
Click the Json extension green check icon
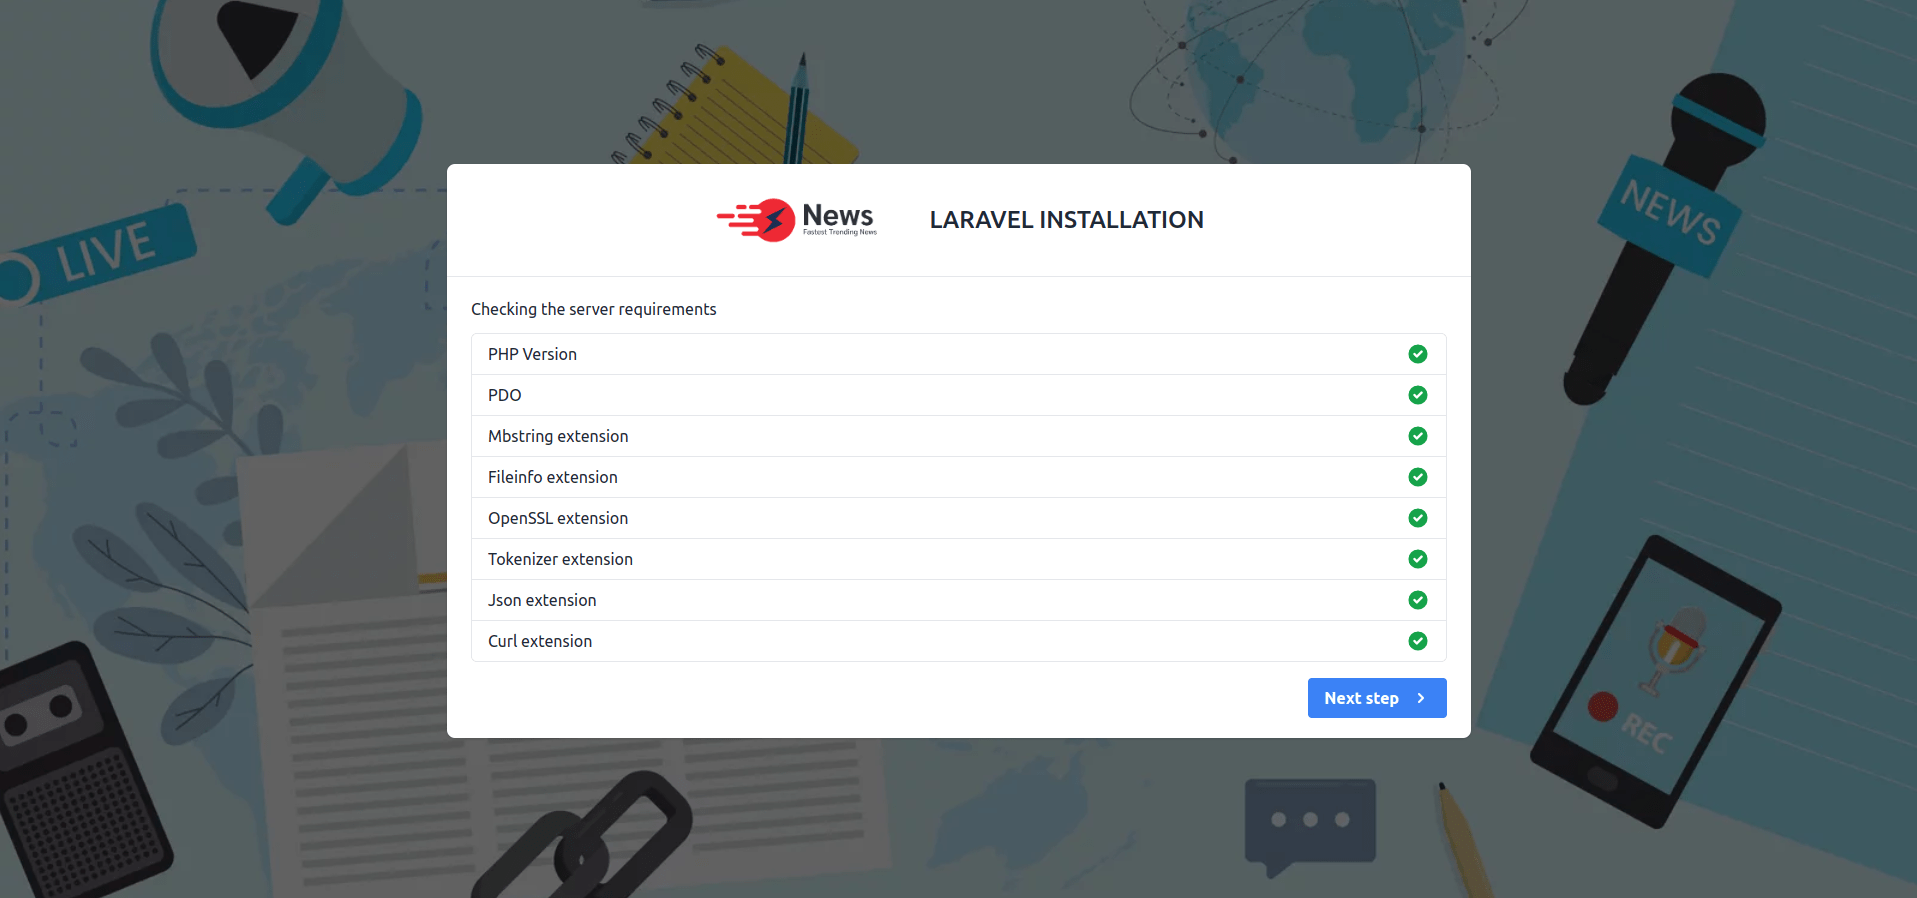(x=1417, y=600)
